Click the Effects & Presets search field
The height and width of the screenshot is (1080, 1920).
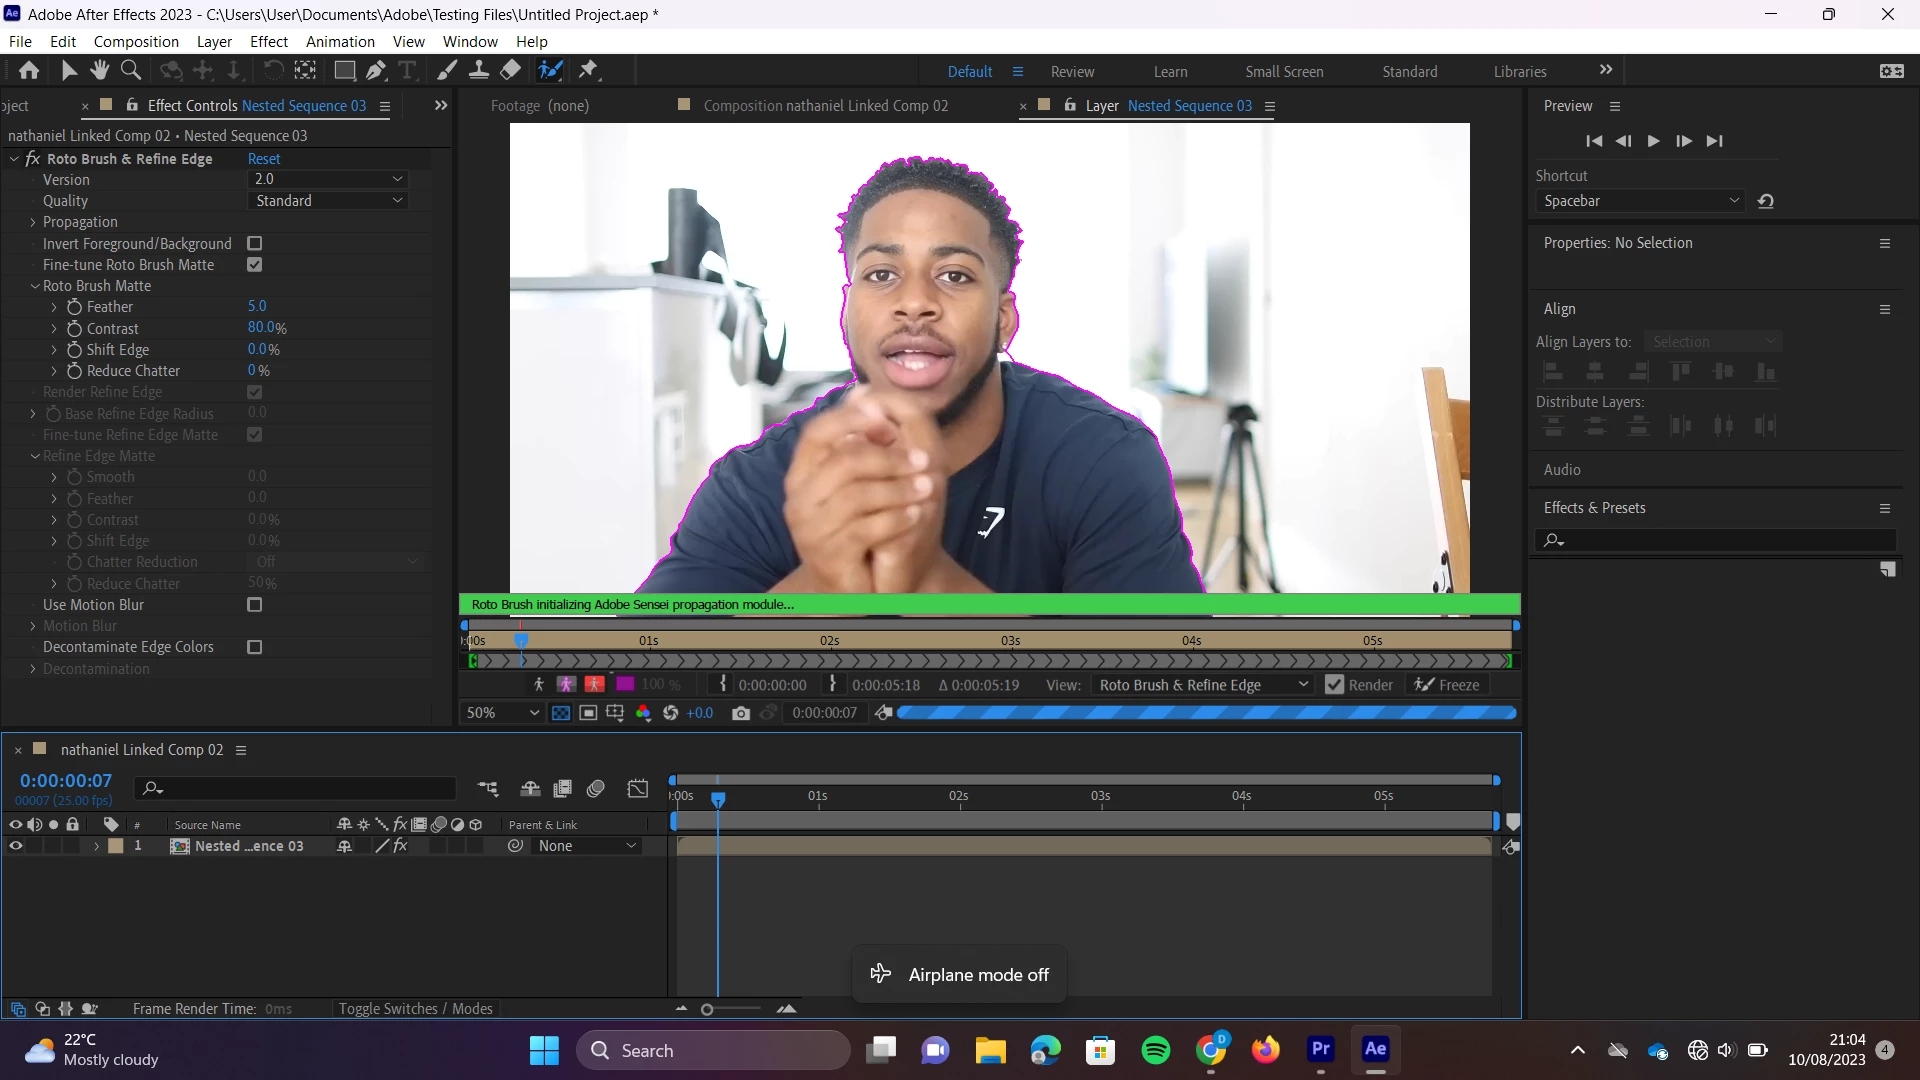(x=1720, y=540)
